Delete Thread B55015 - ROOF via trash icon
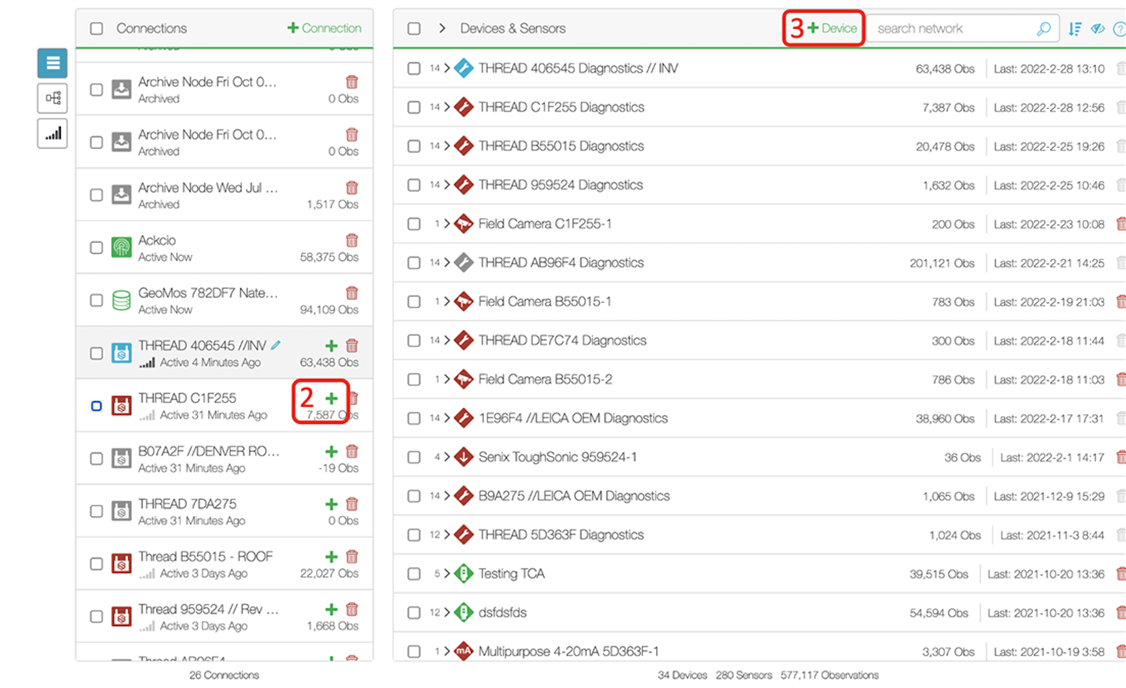The height and width of the screenshot is (688, 1126). coord(352,557)
